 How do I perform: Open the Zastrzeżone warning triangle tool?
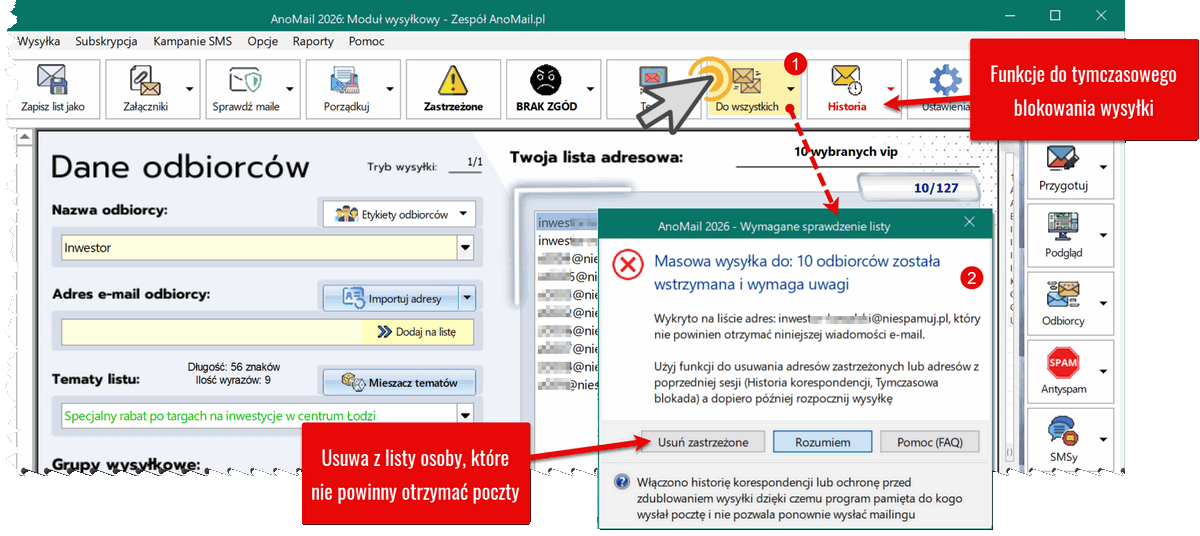(453, 87)
